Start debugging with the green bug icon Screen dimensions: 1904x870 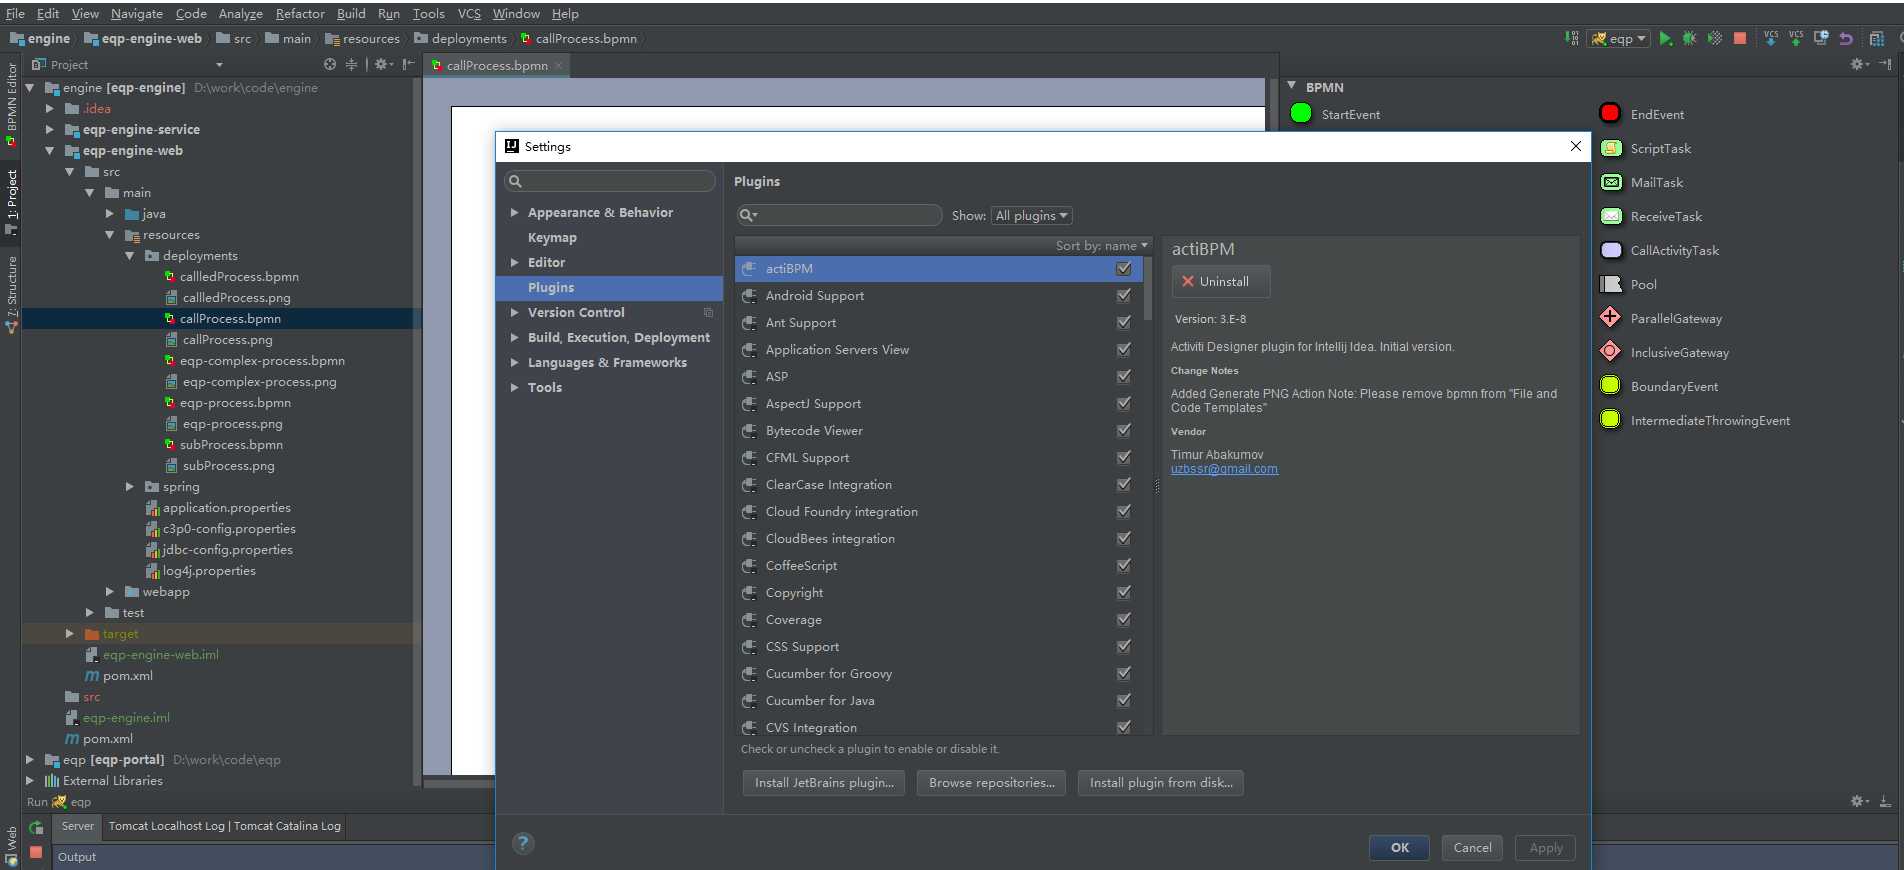tap(1690, 38)
